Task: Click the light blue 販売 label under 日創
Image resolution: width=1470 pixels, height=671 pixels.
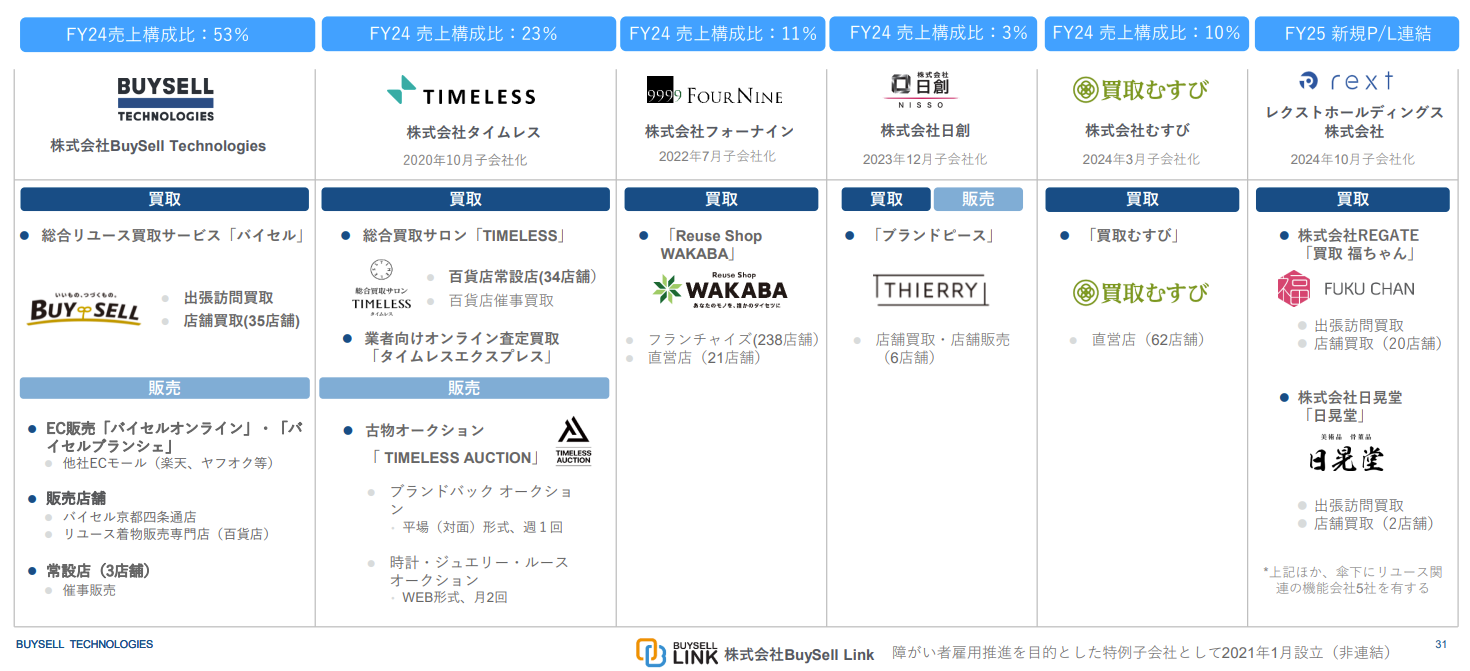Action: pos(977,199)
